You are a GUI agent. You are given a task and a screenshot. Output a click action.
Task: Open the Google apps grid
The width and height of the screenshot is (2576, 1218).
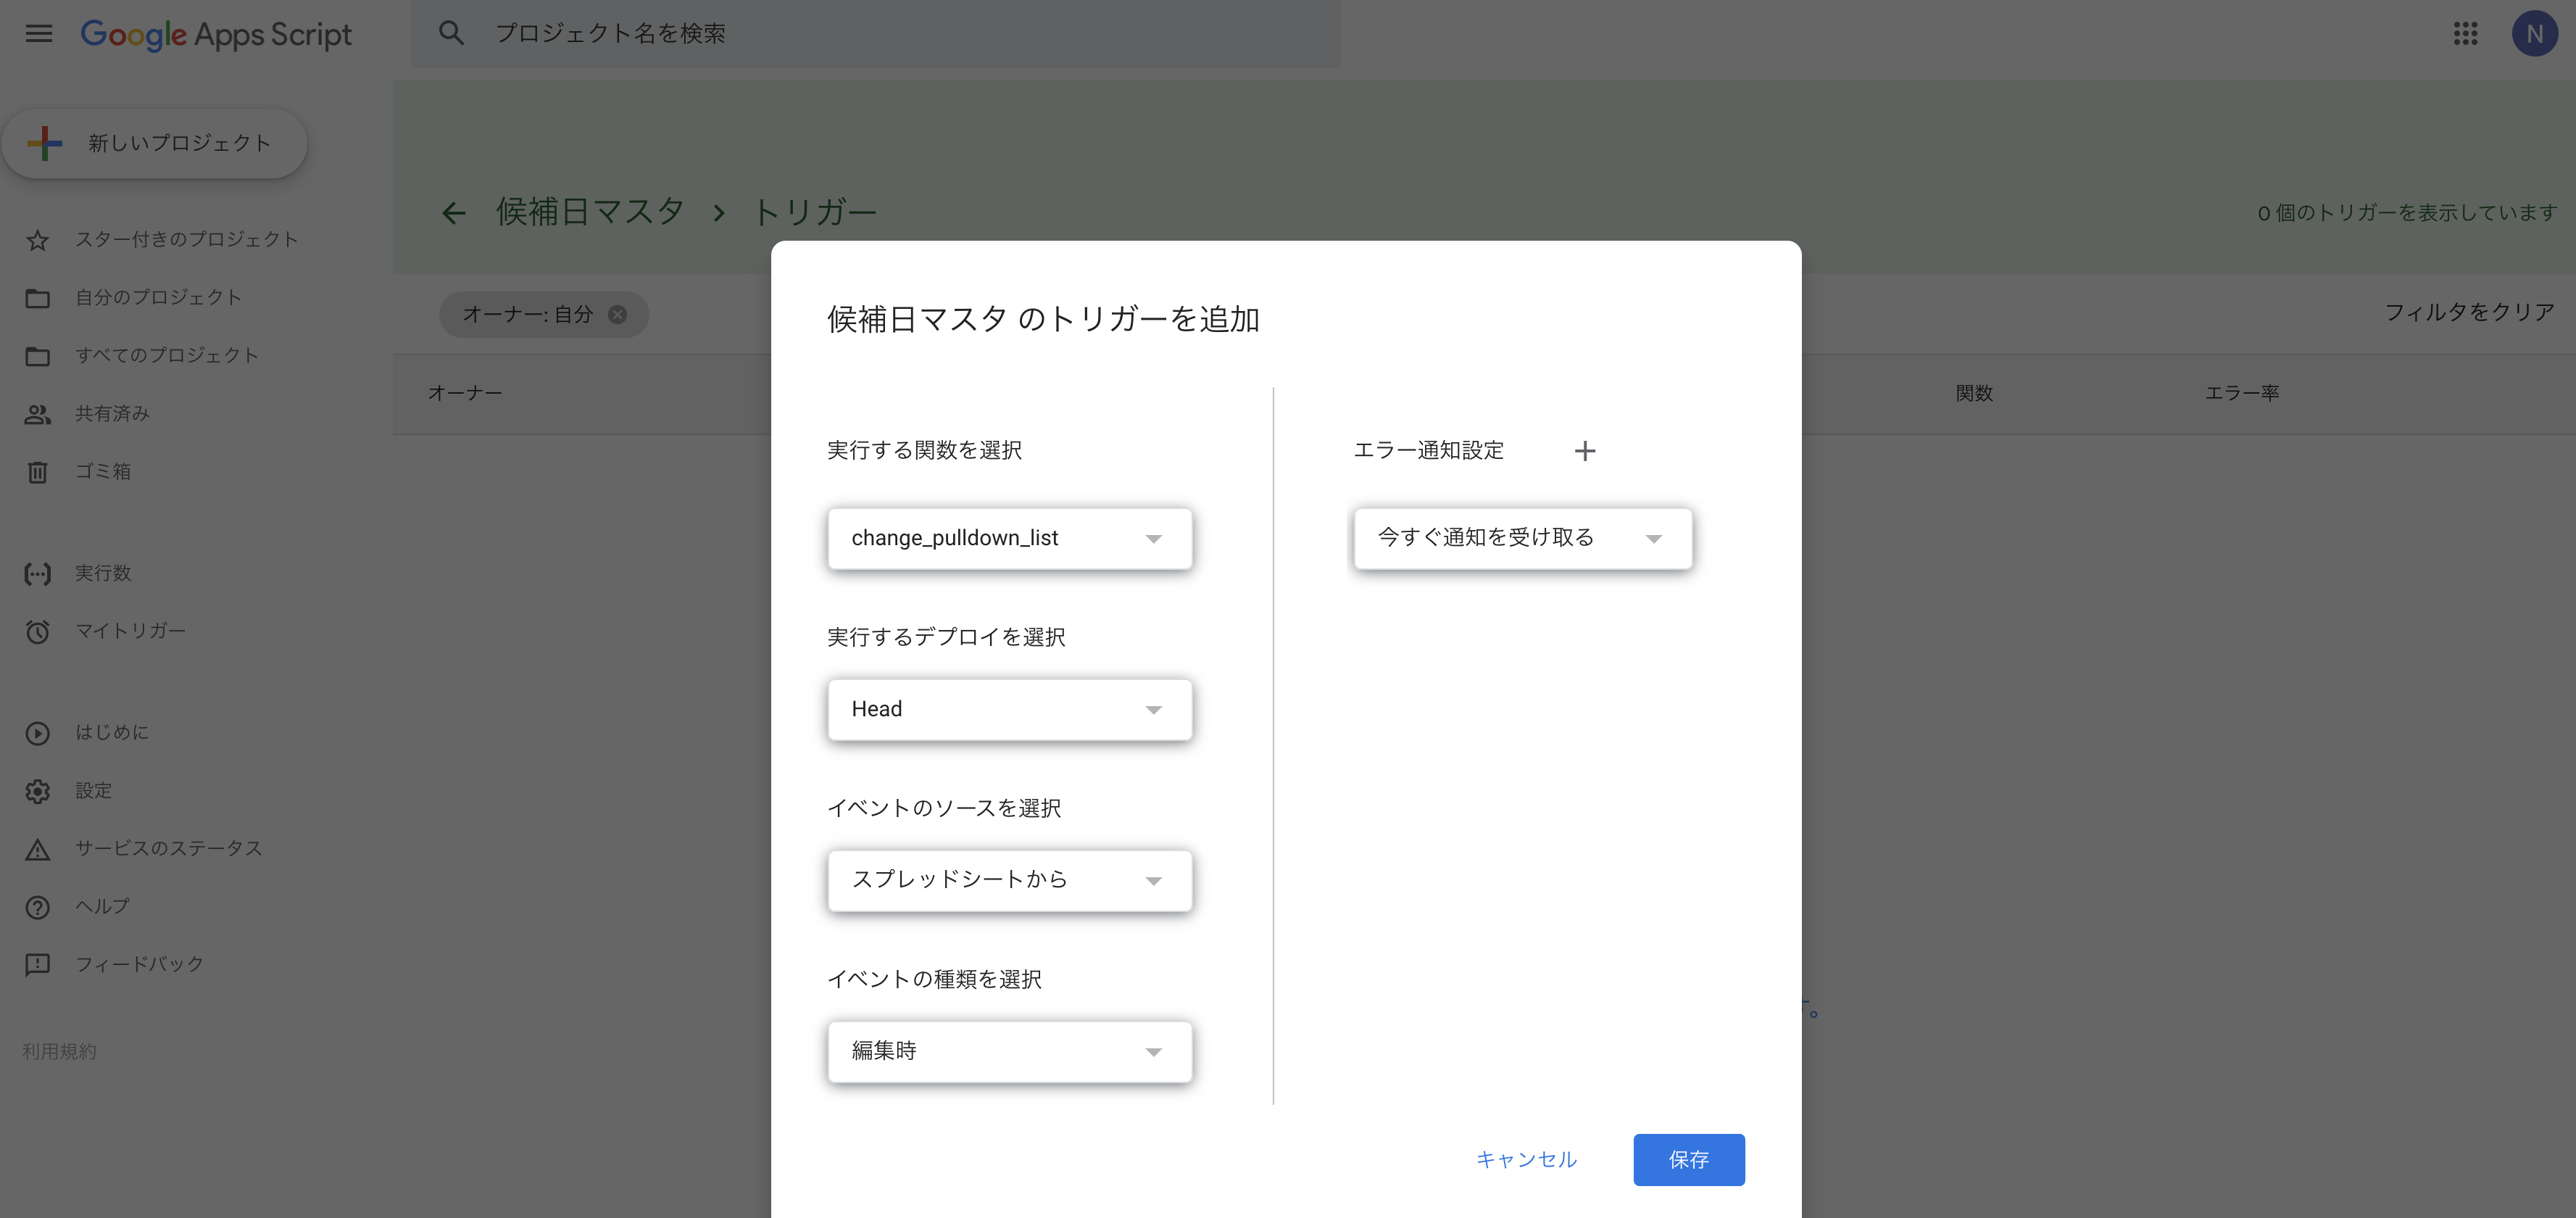pyautogui.click(x=2465, y=34)
